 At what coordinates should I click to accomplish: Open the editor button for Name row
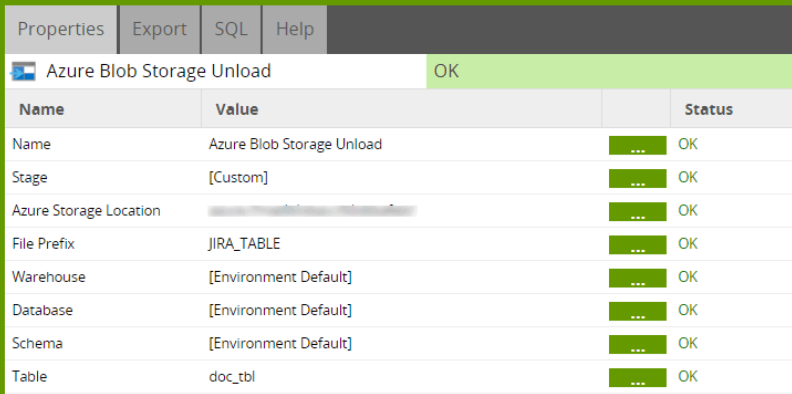[637, 145]
